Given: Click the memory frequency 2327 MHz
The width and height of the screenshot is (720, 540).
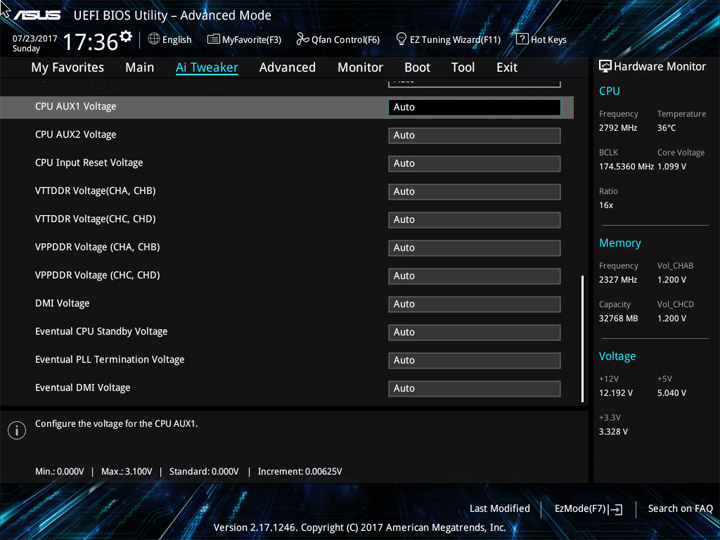Looking at the screenshot, I should pyautogui.click(x=618, y=280).
